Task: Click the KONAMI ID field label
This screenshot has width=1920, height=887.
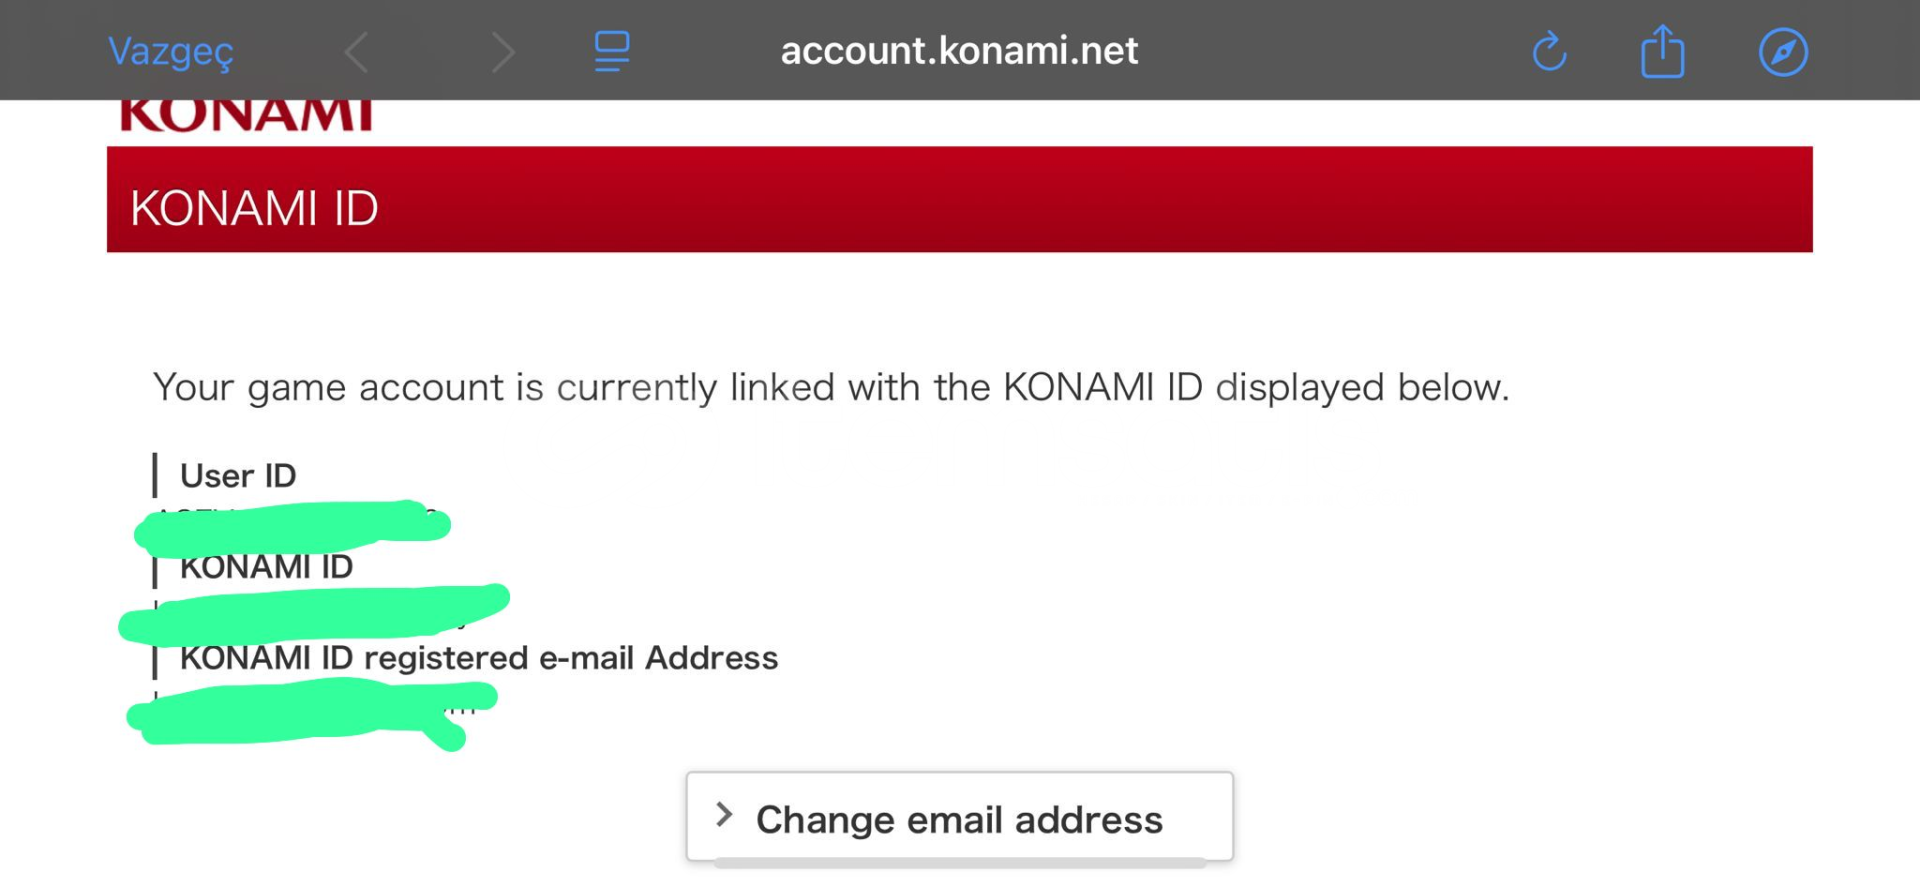Action: 266,567
